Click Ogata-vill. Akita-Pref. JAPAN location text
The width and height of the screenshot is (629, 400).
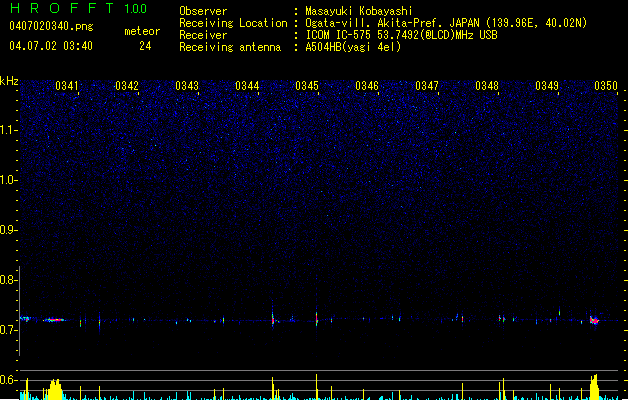(446, 23)
